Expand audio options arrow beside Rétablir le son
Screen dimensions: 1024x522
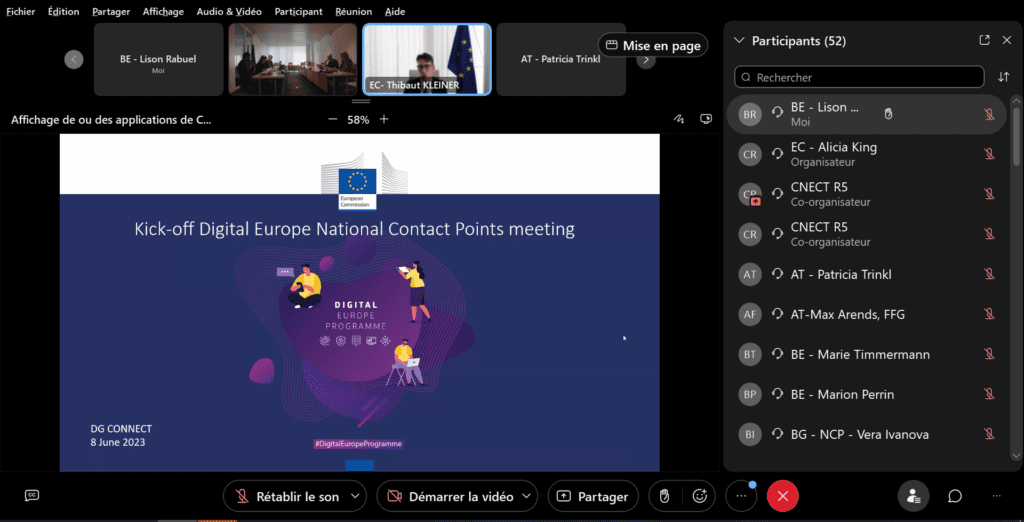(x=355, y=496)
